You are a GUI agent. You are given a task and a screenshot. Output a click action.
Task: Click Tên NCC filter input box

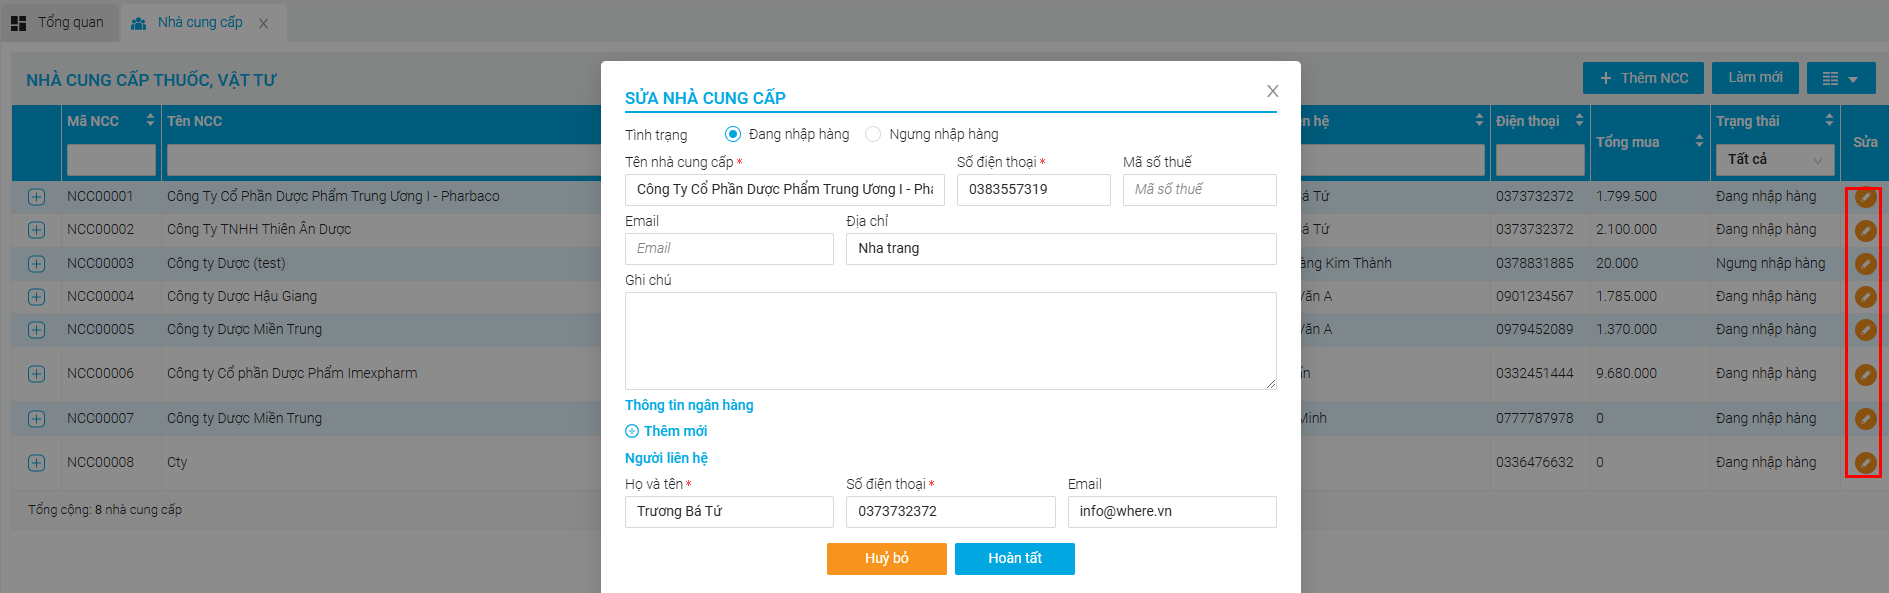384,160
